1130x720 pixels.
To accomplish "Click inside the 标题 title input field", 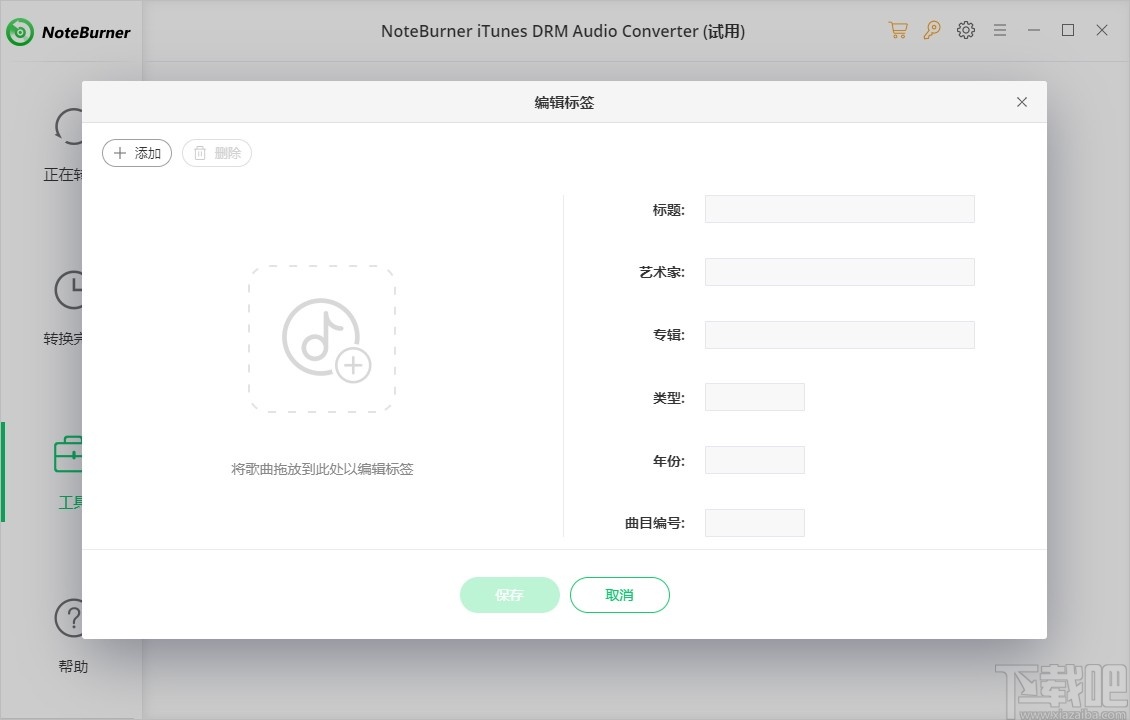I will pos(839,208).
